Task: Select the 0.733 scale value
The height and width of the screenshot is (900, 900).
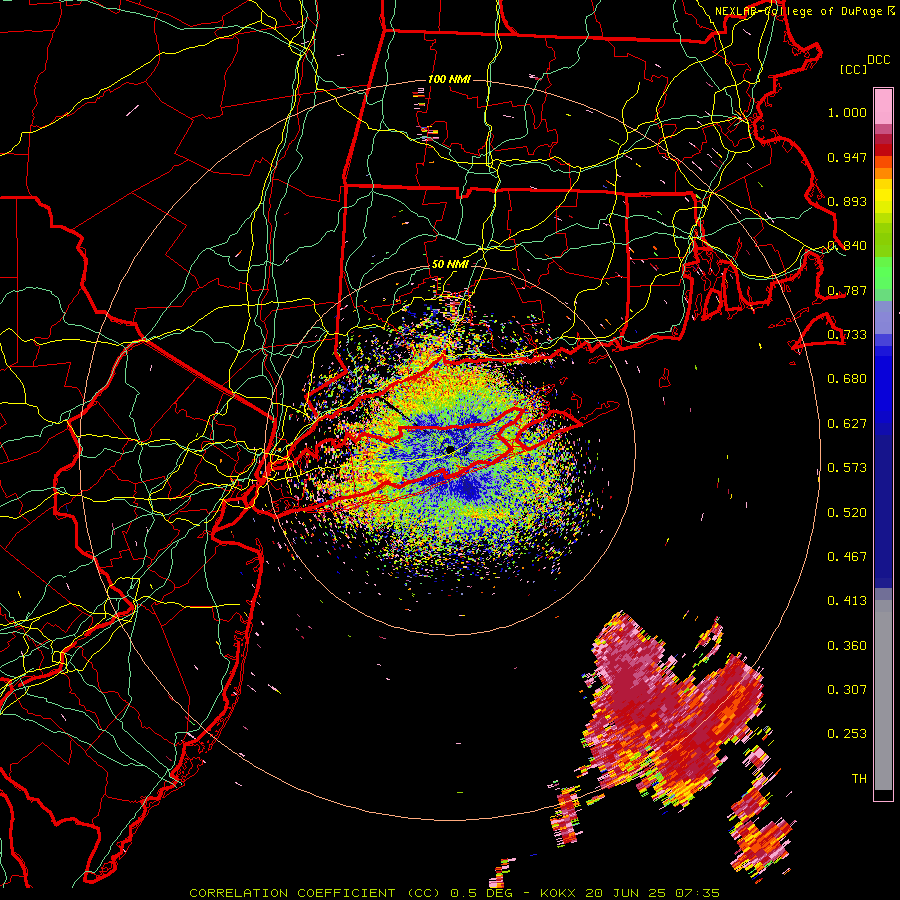Action: point(847,335)
